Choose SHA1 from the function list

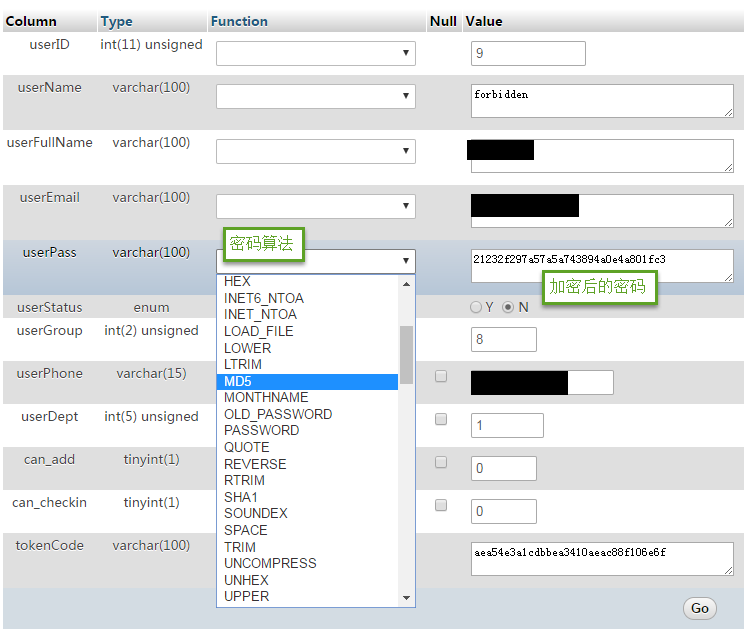click(241, 497)
